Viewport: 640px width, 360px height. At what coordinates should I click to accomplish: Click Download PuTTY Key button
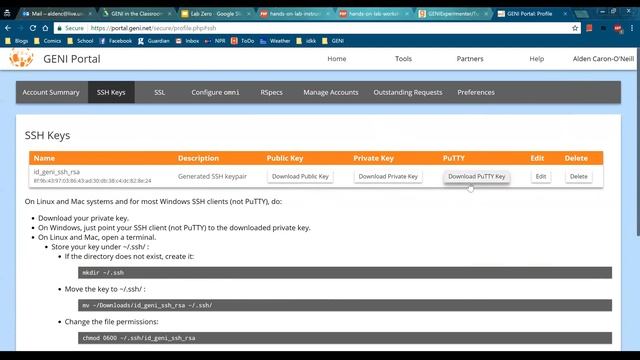coord(476,176)
